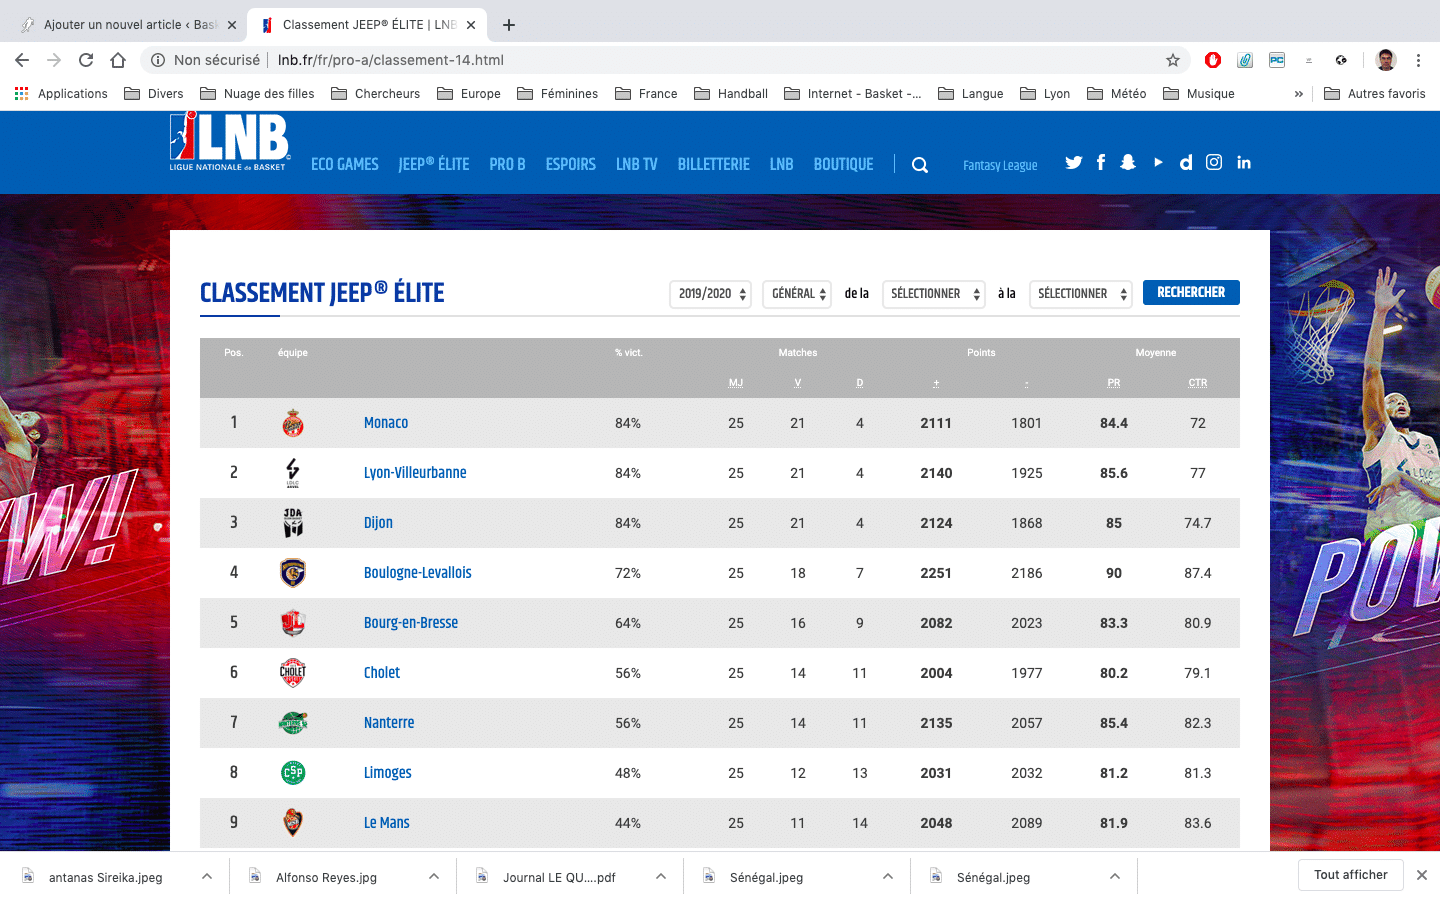
Task: Show more bookmarks with chevron
Action: coord(1299,94)
